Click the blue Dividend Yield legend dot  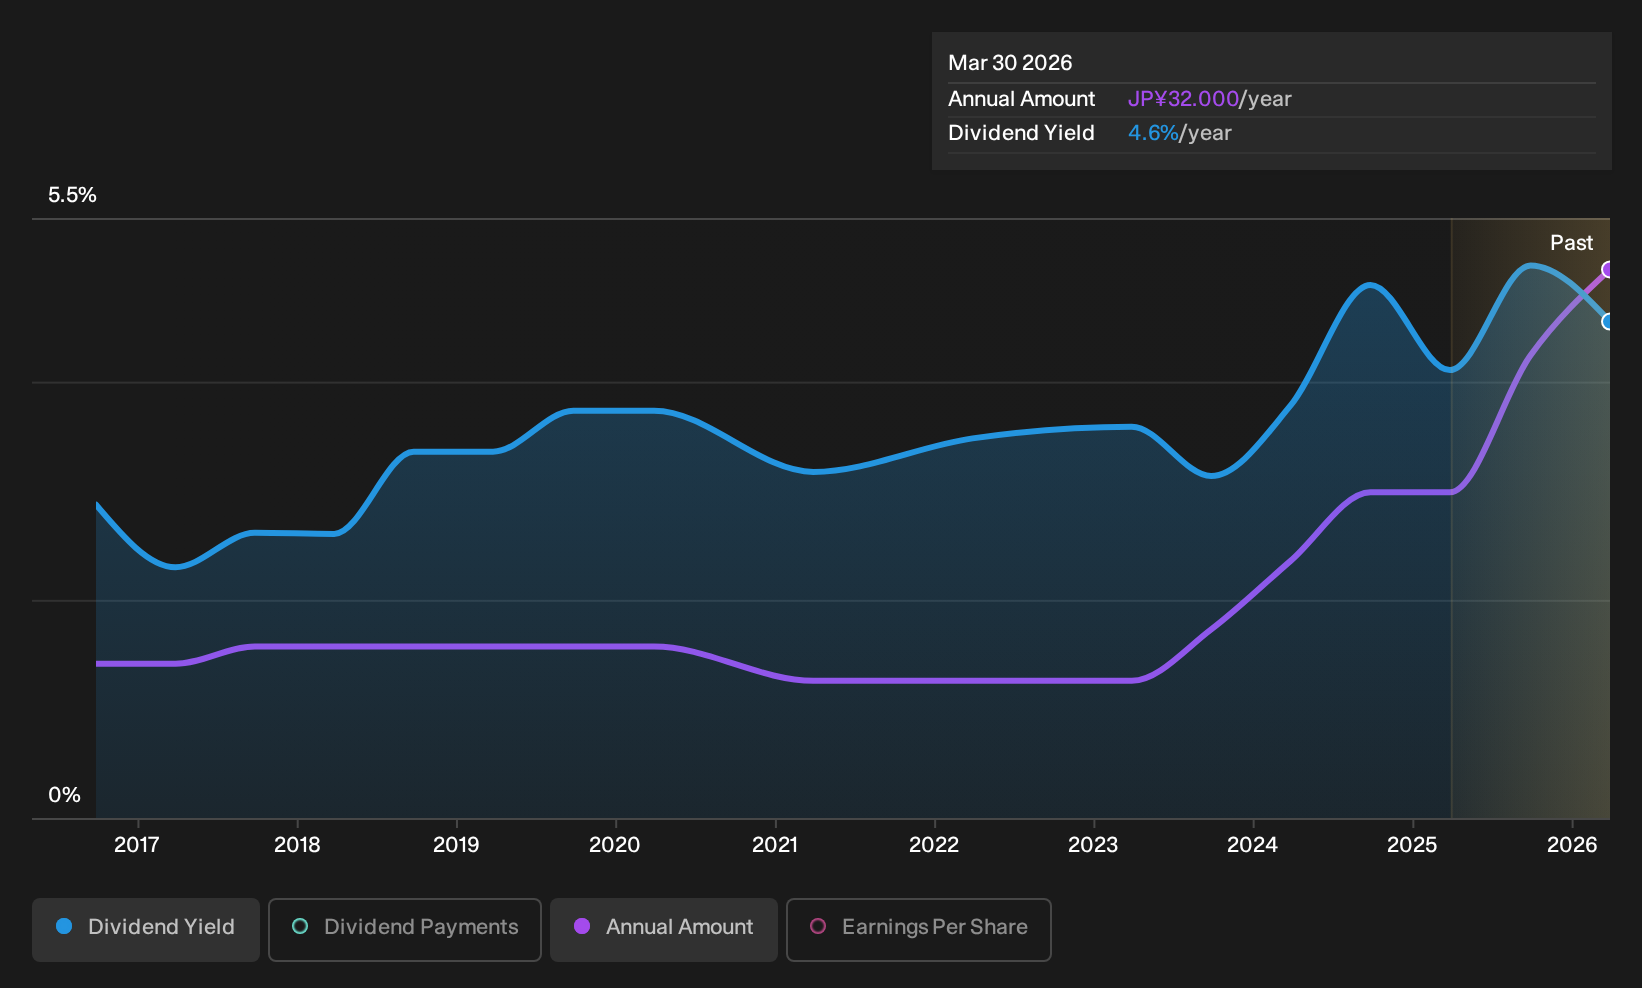64,927
